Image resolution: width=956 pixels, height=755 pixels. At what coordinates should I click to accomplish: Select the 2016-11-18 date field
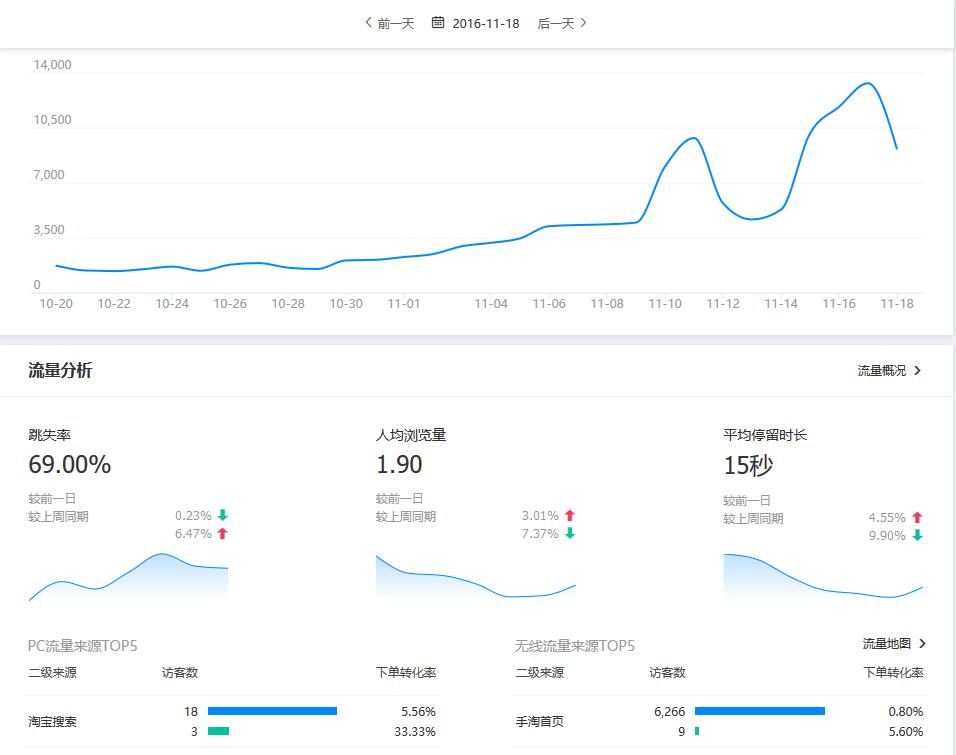(485, 23)
